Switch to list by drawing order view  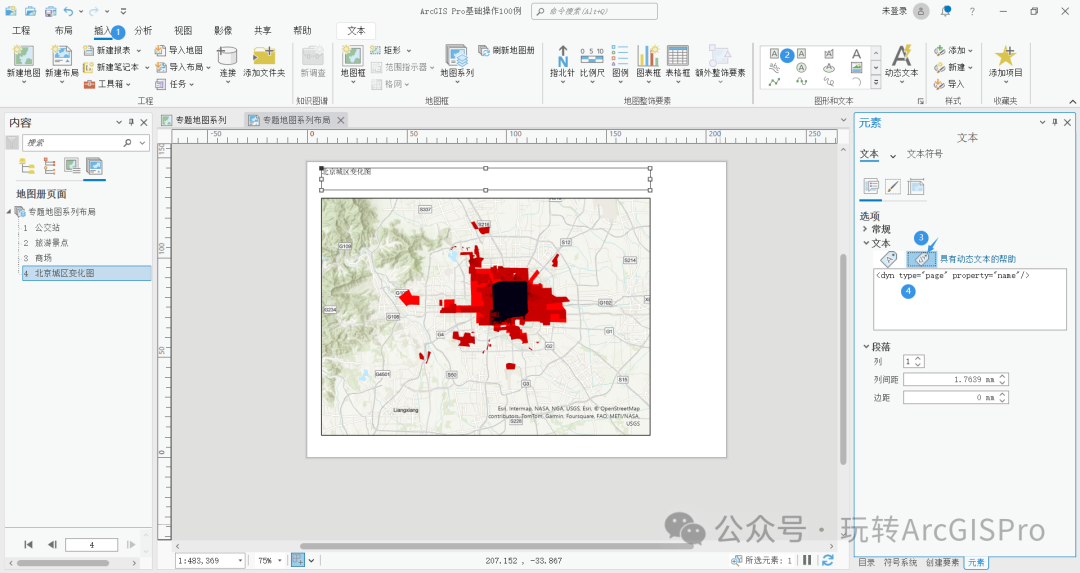click(27, 166)
